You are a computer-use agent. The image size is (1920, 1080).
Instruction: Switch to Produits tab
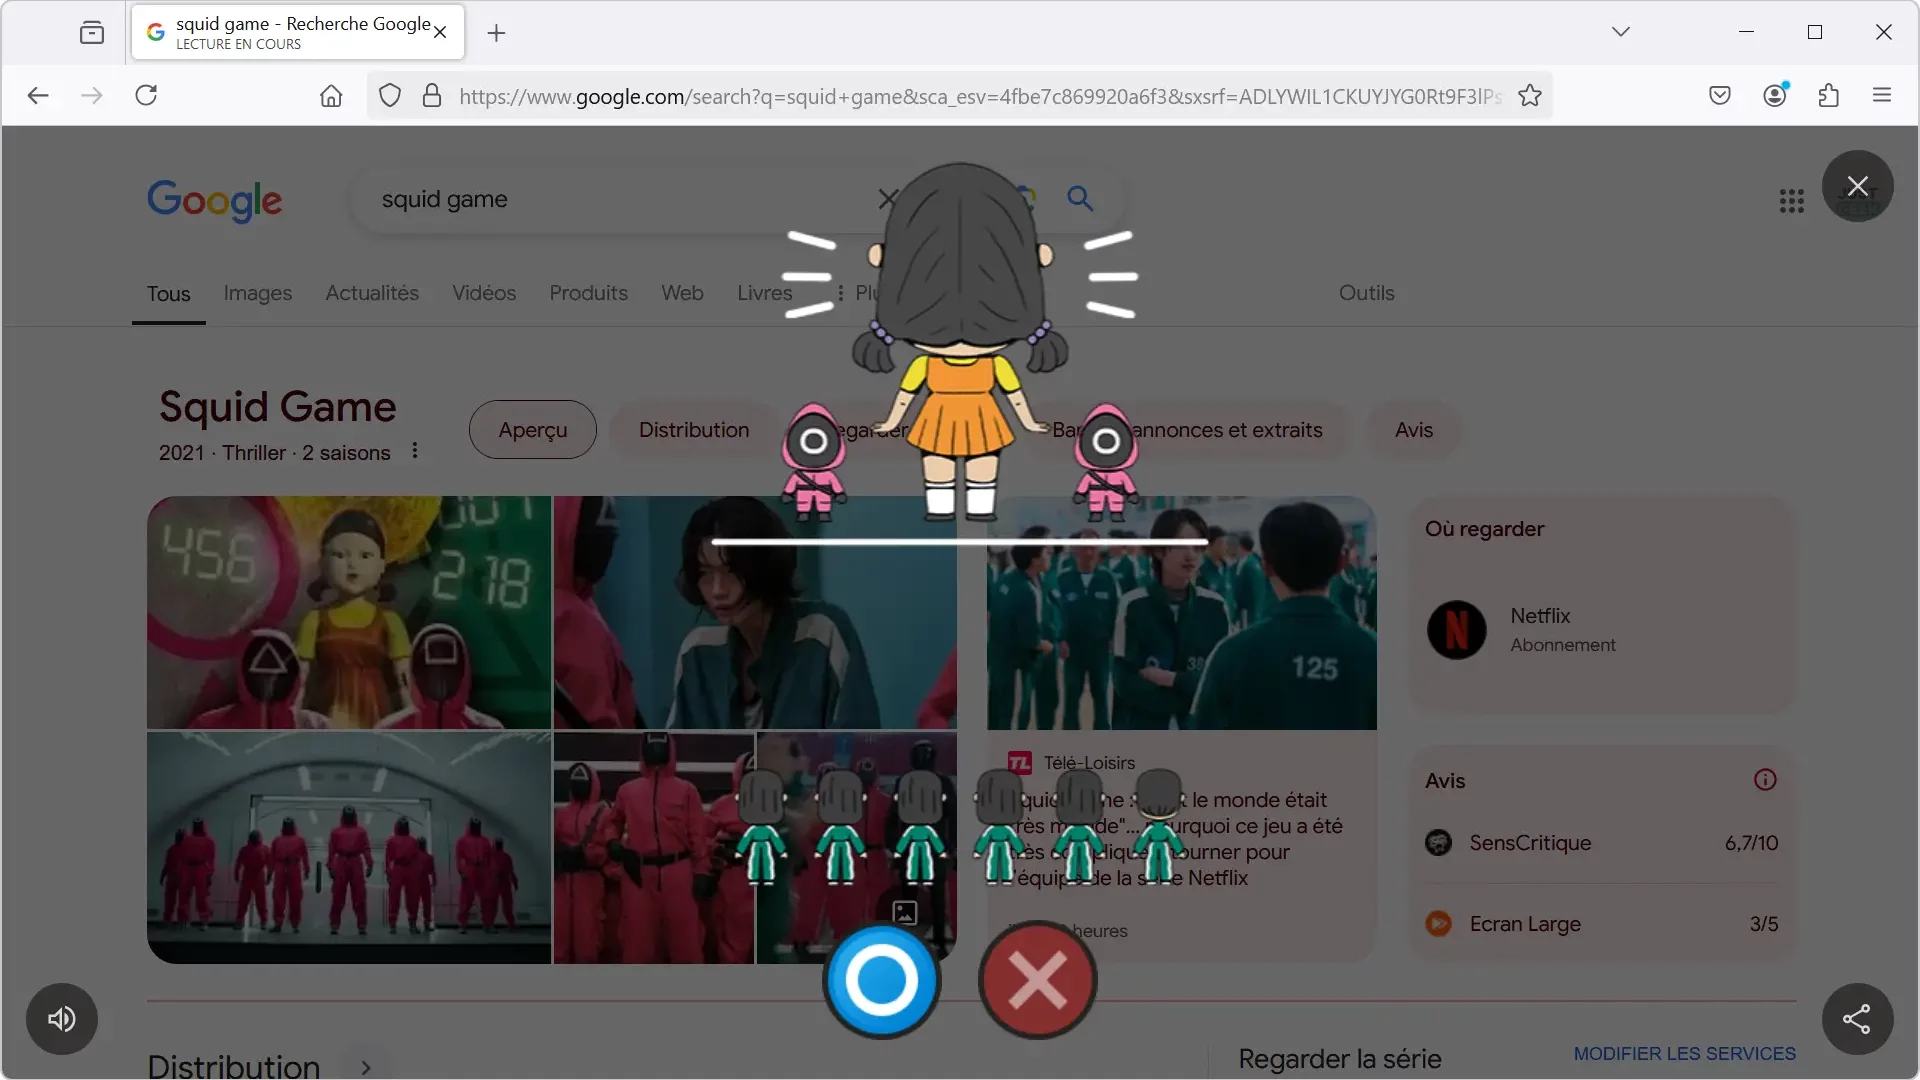point(588,293)
